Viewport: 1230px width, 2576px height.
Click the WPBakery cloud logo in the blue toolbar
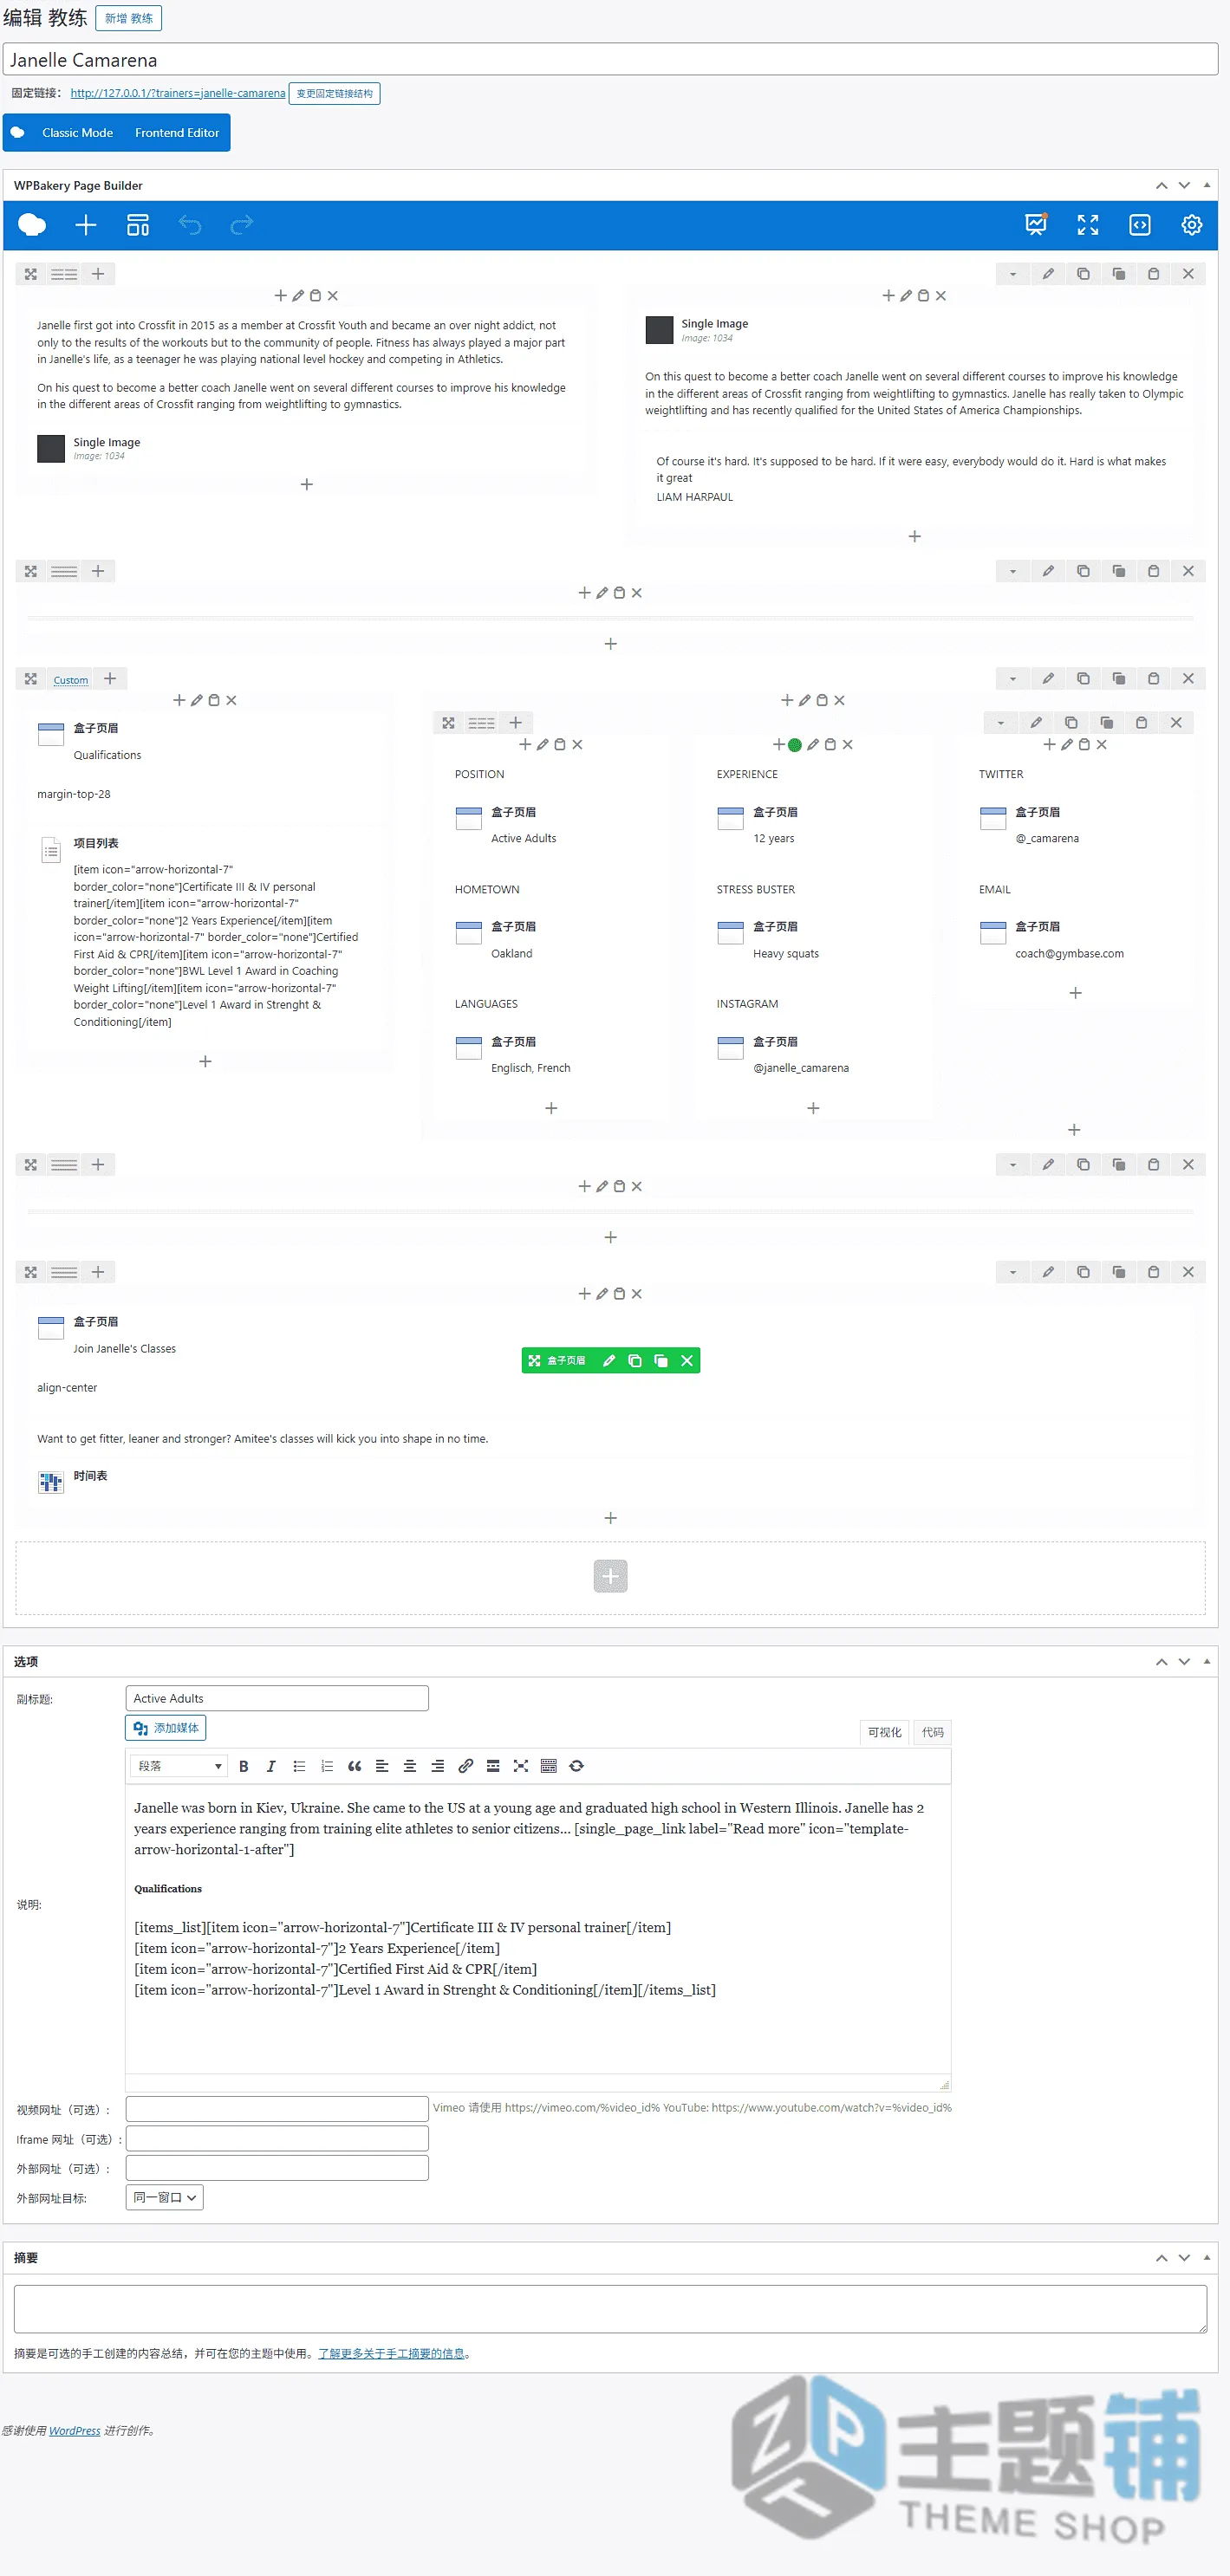point(32,225)
